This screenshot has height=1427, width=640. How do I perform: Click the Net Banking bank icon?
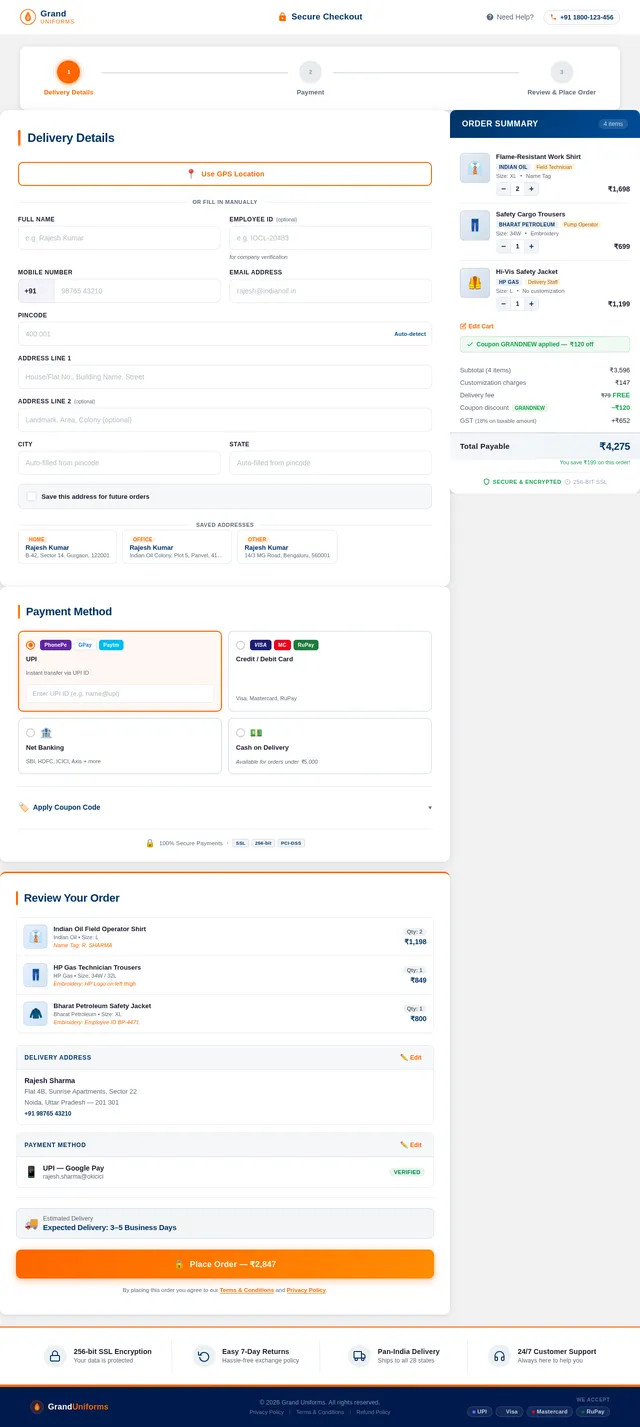pyautogui.click(x=47, y=732)
